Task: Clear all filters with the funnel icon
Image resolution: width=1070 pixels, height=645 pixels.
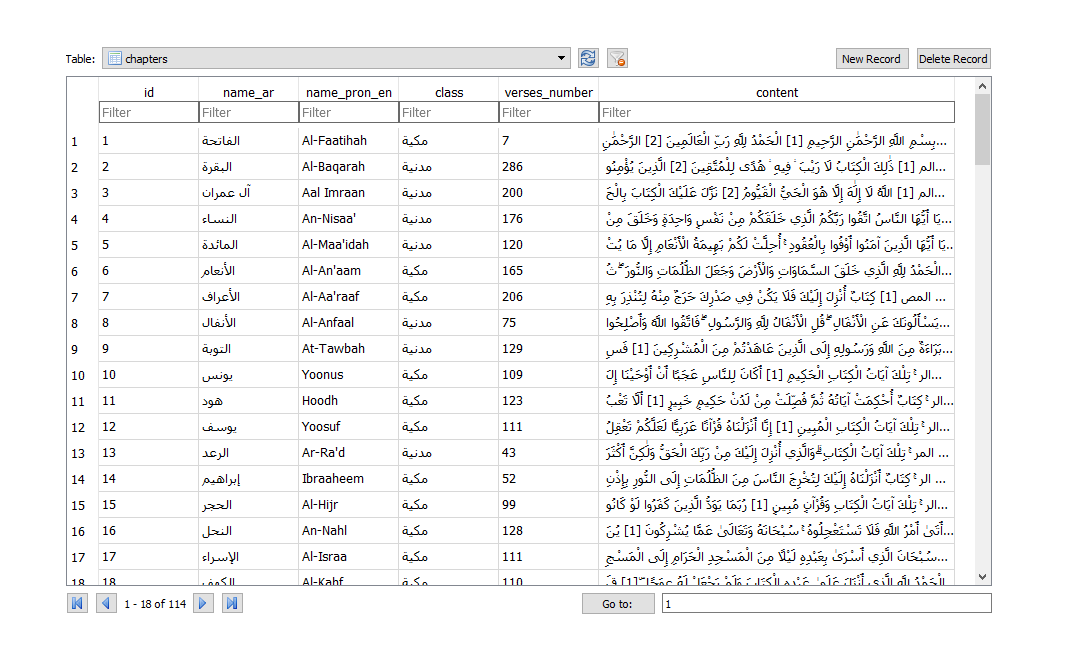Action: [x=617, y=58]
